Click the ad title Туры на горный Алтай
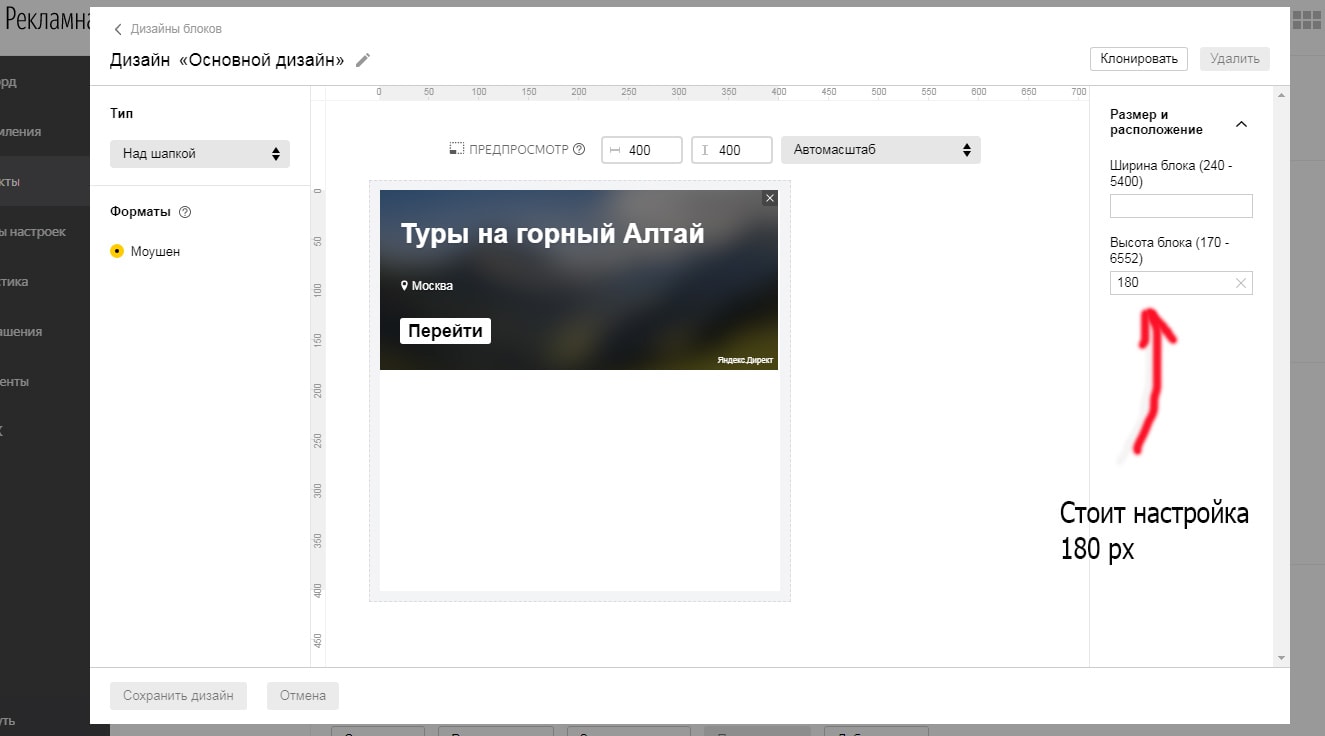The image size is (1325, 736). [x=552, y=234]
